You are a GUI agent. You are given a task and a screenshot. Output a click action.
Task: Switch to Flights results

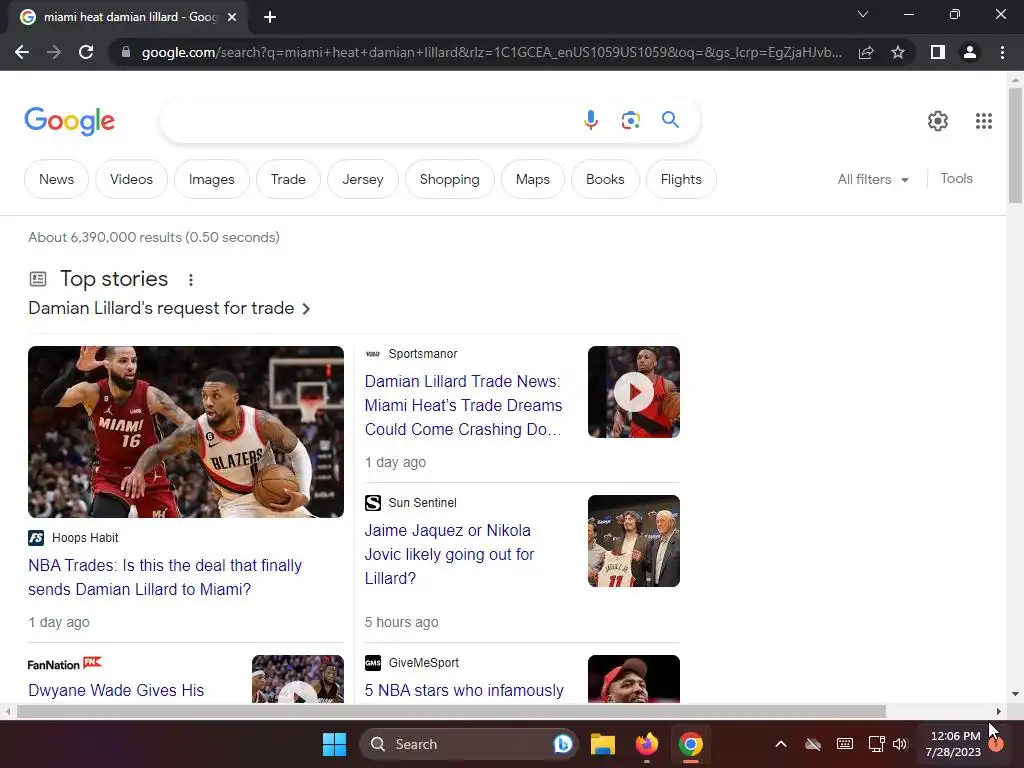681,179
